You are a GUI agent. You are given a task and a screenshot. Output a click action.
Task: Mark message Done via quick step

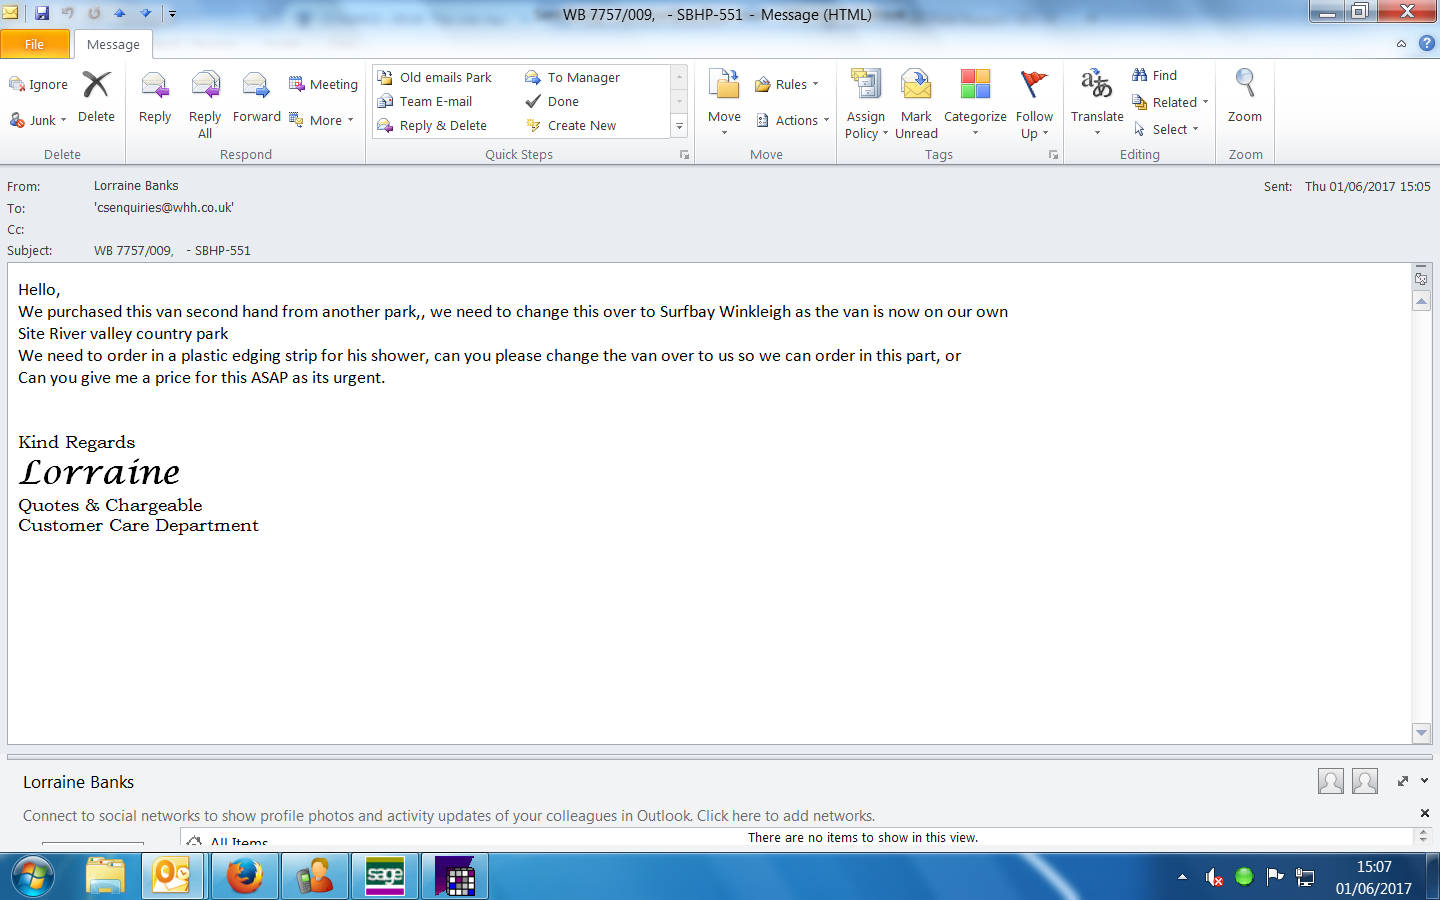tap(552, 101)
